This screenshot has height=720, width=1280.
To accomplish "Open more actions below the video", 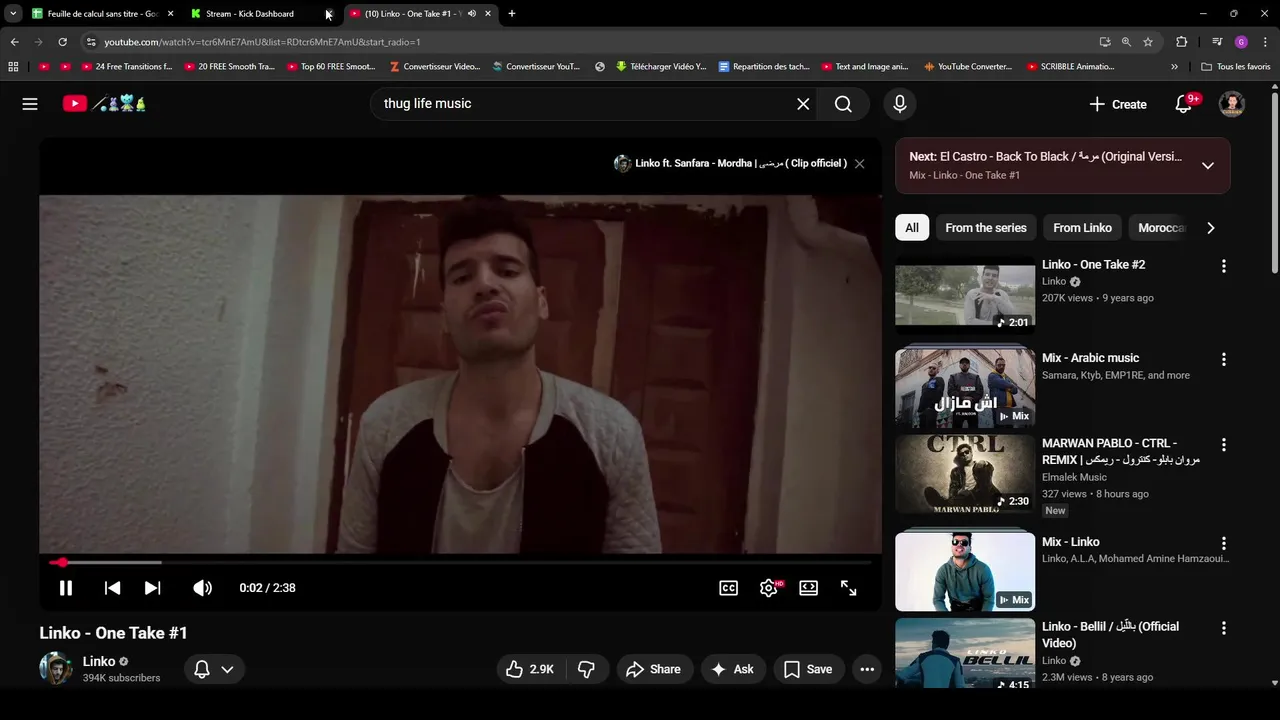I will tap(867, 669).
